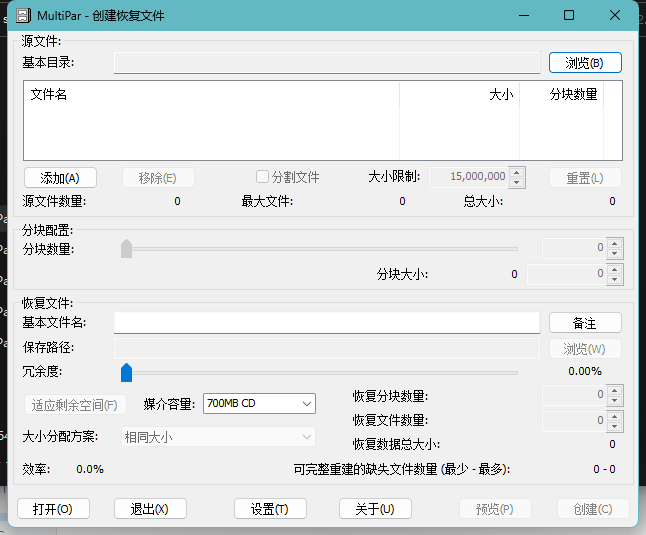646x535 pixels.
Task: Click the 备注 comment button
Action: point(585,323)
